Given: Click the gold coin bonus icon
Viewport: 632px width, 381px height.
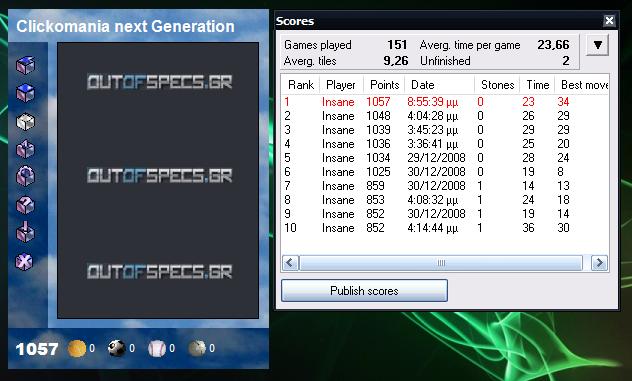Looking at the screenshot, I should (x=77, y=348).
